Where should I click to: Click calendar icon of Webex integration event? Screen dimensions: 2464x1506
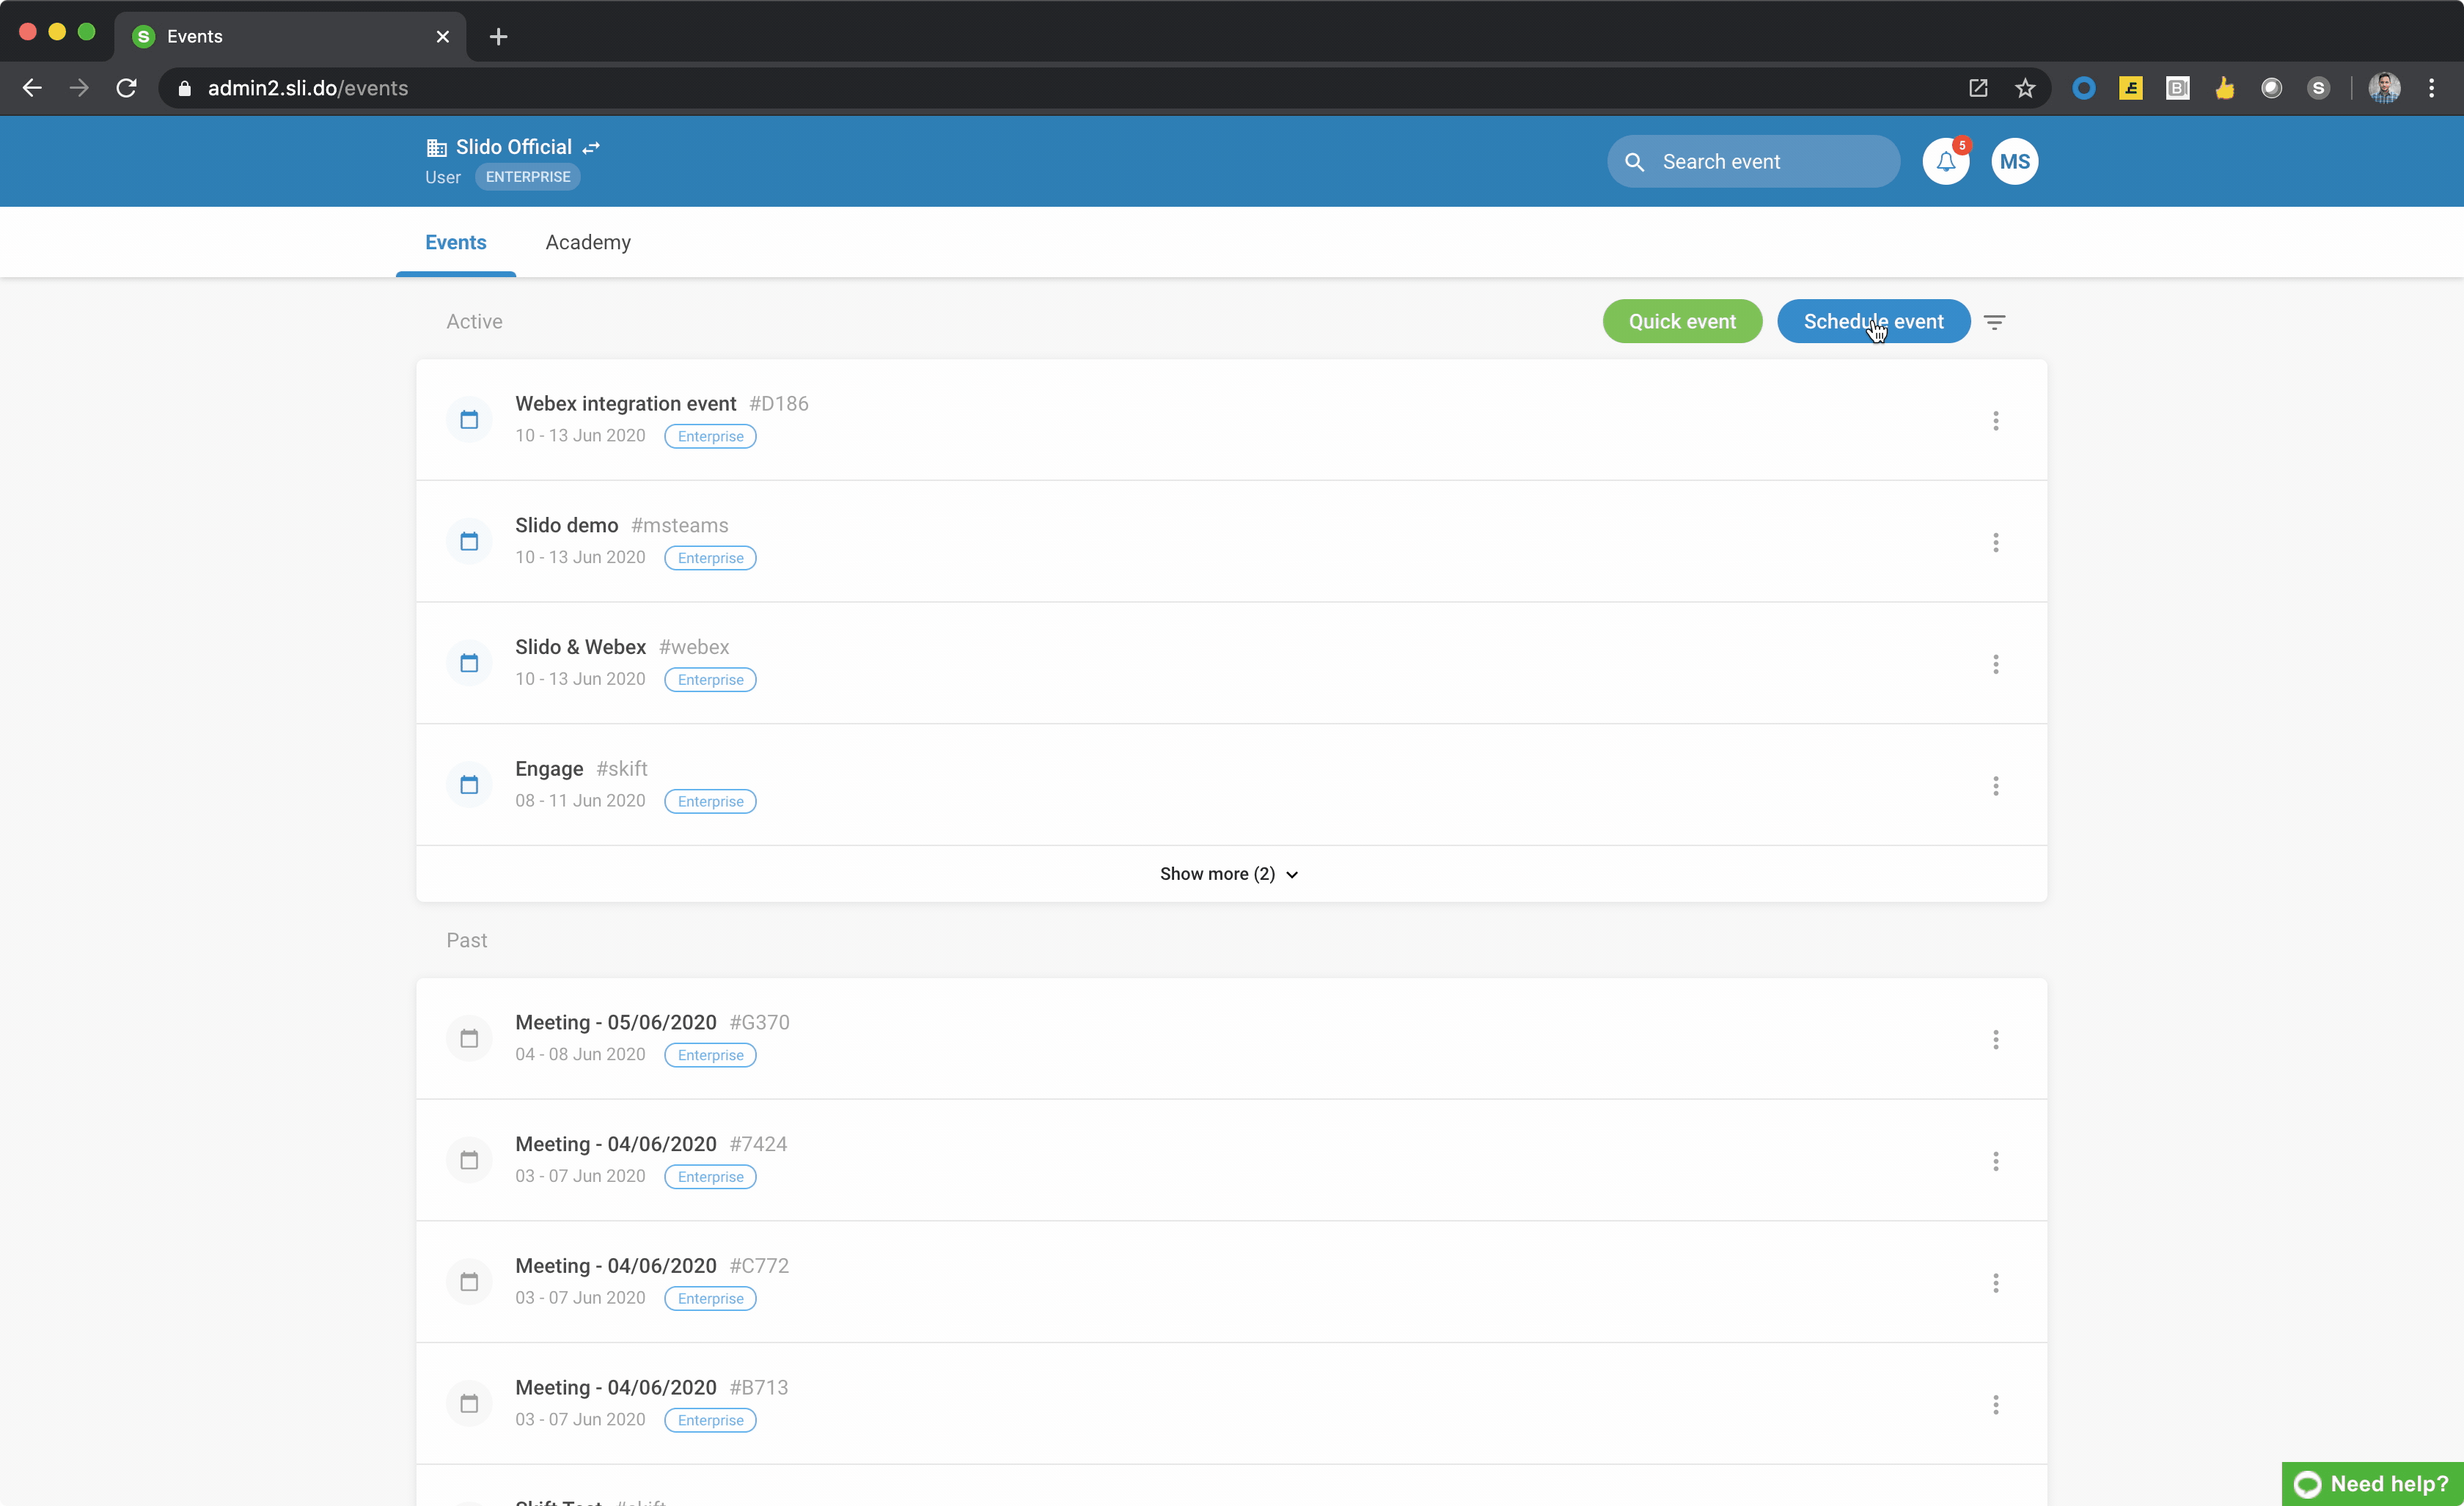pos(469,419)
